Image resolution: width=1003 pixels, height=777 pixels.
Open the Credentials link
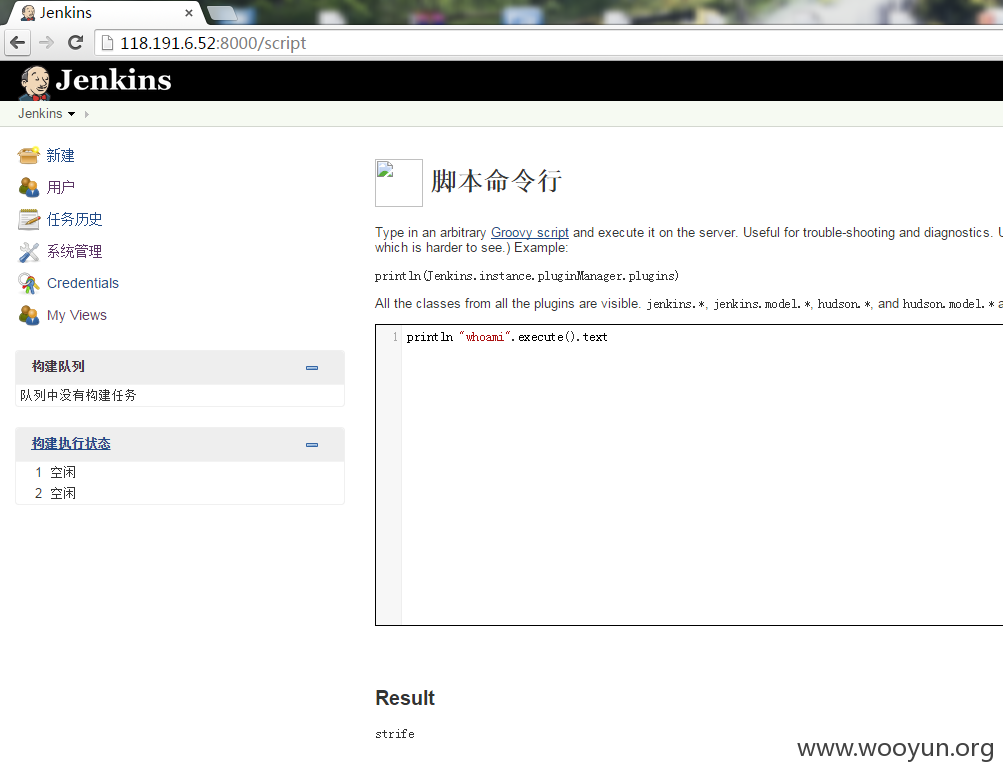(83, 283)
